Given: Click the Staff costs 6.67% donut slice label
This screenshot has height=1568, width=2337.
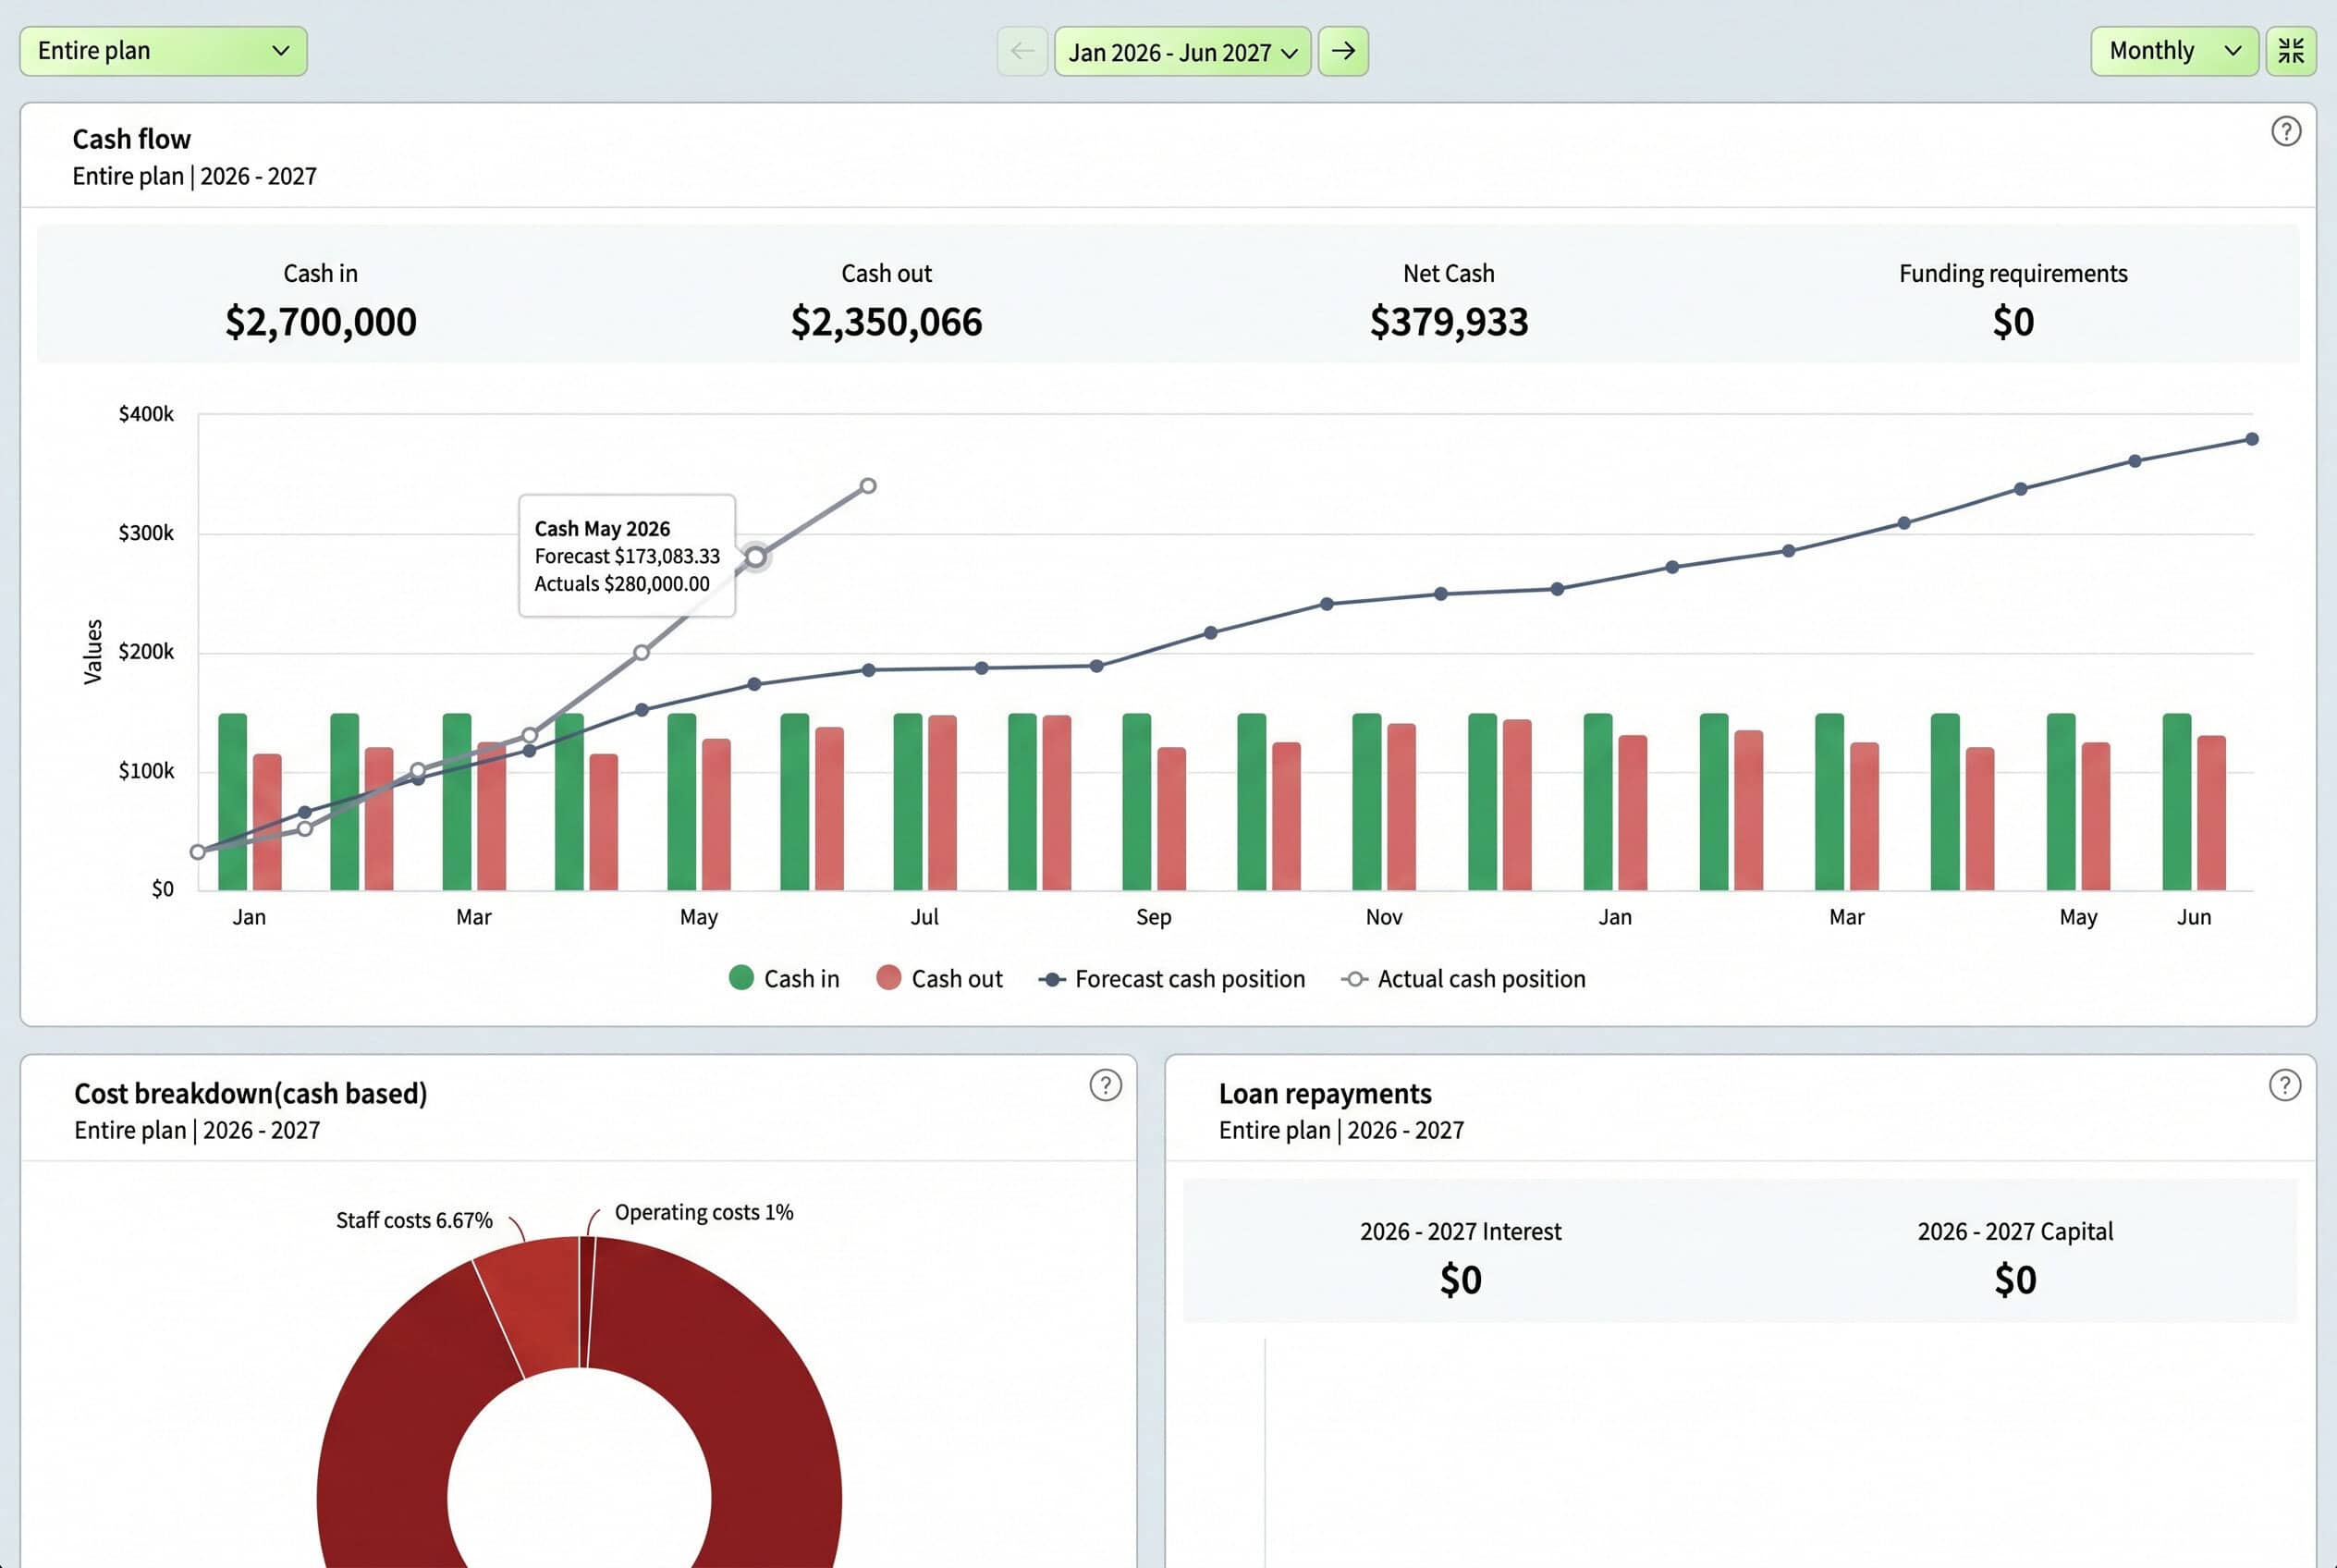Looking at the screenshot, I should coord(414,1220).
